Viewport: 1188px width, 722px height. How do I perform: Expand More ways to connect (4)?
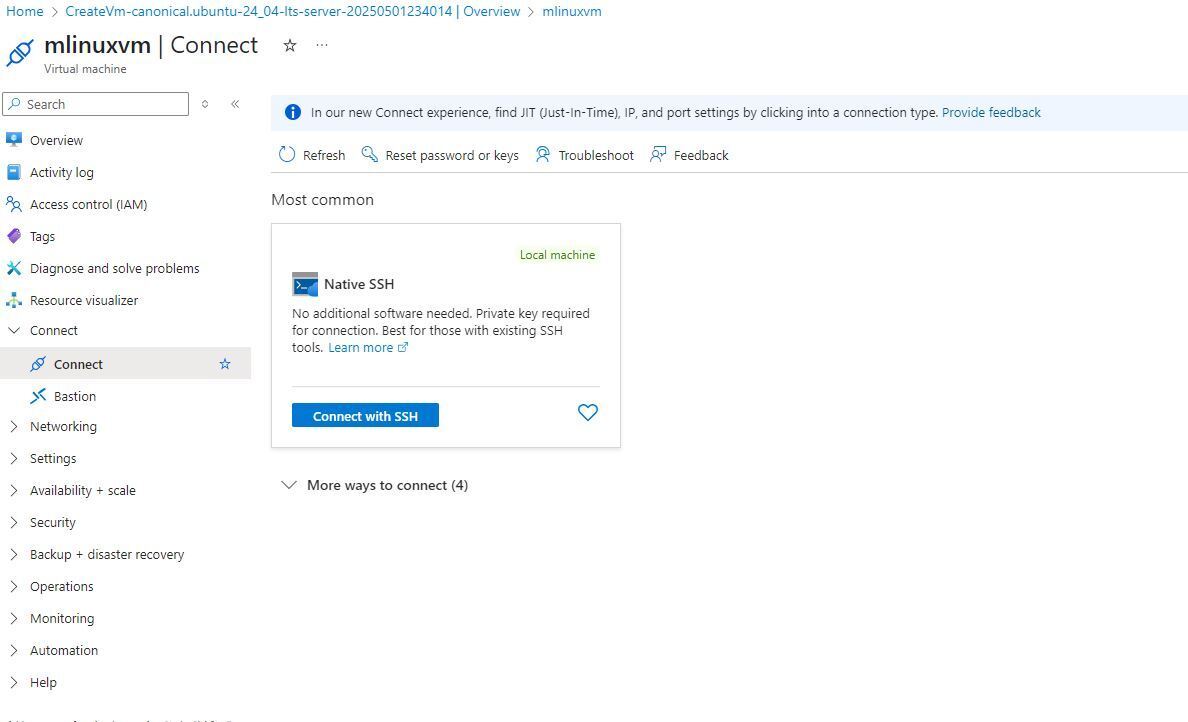[x=374, y=485]
